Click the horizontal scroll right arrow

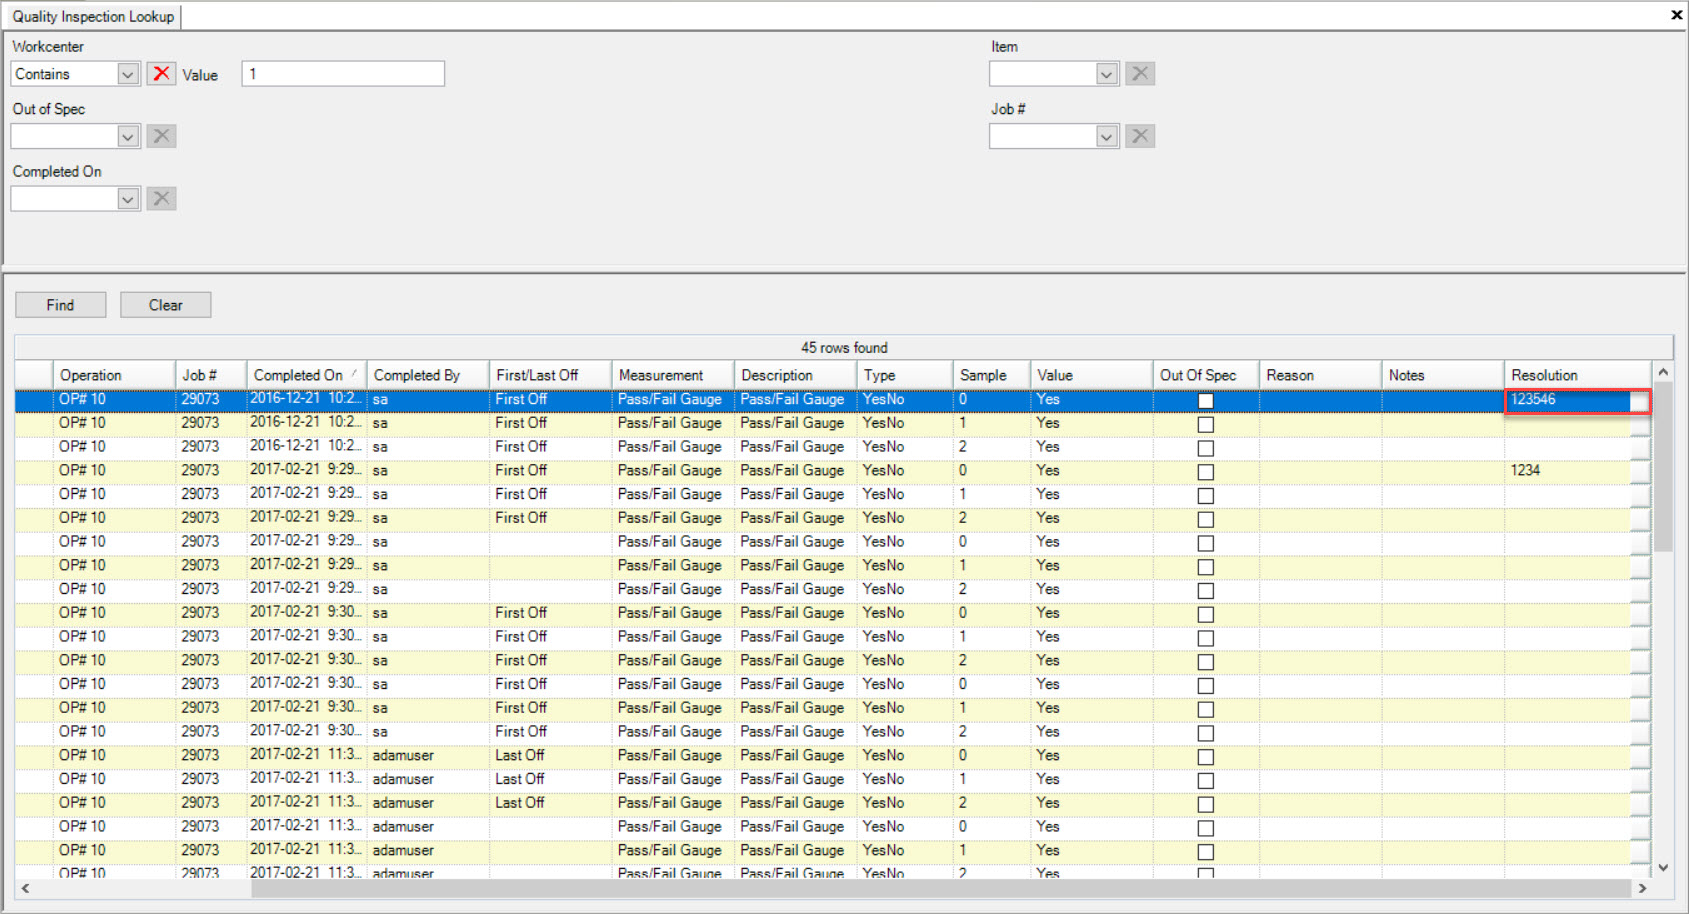(1641, 888)
